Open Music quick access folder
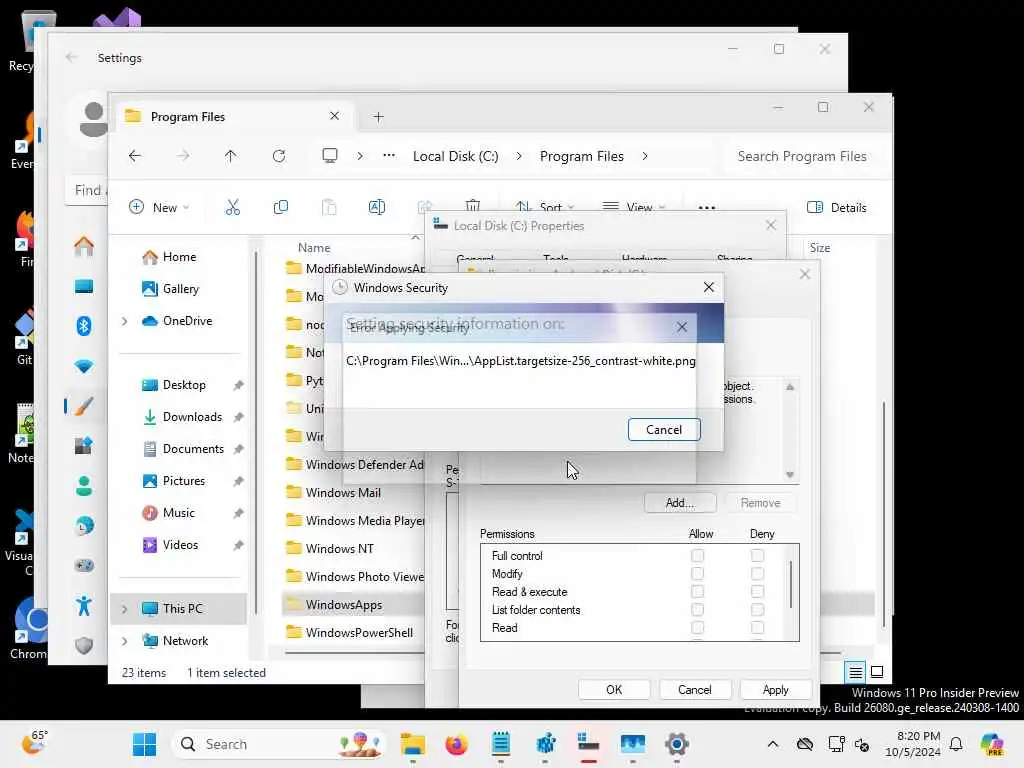The height and width of the screenshot is (768, 1024). click(168, 513)
